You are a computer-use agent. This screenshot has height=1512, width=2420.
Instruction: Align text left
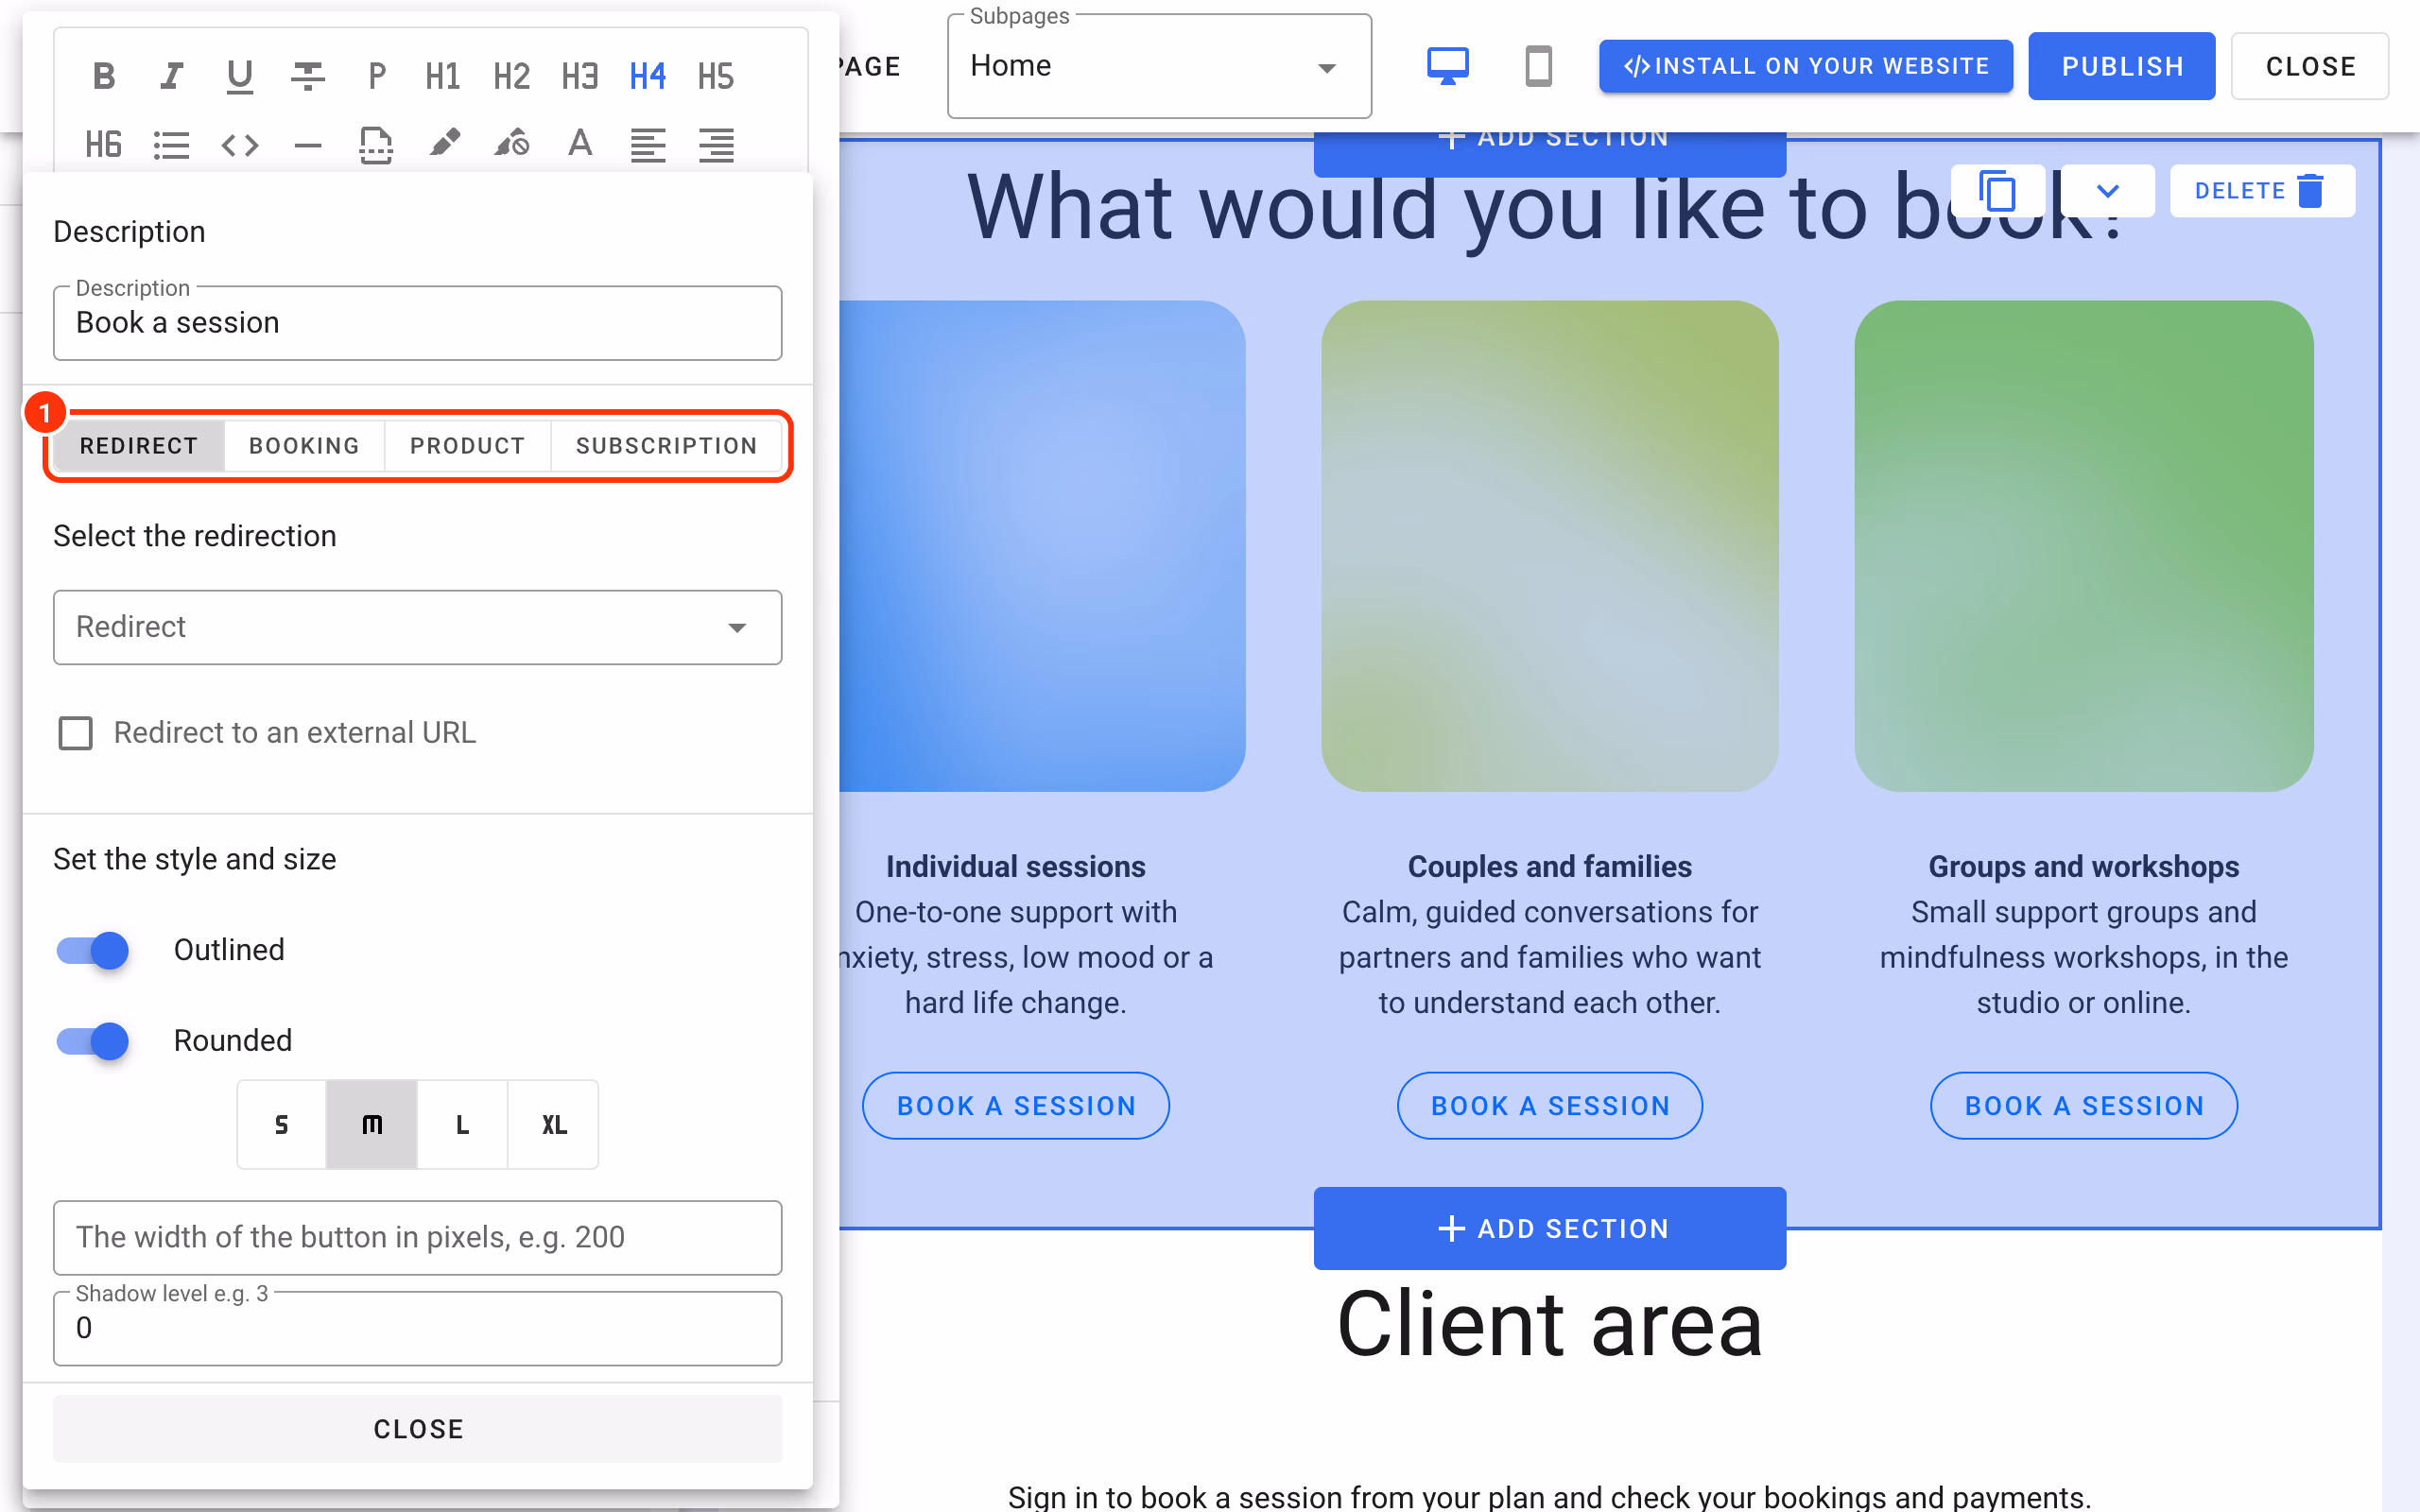pos(648,145)
